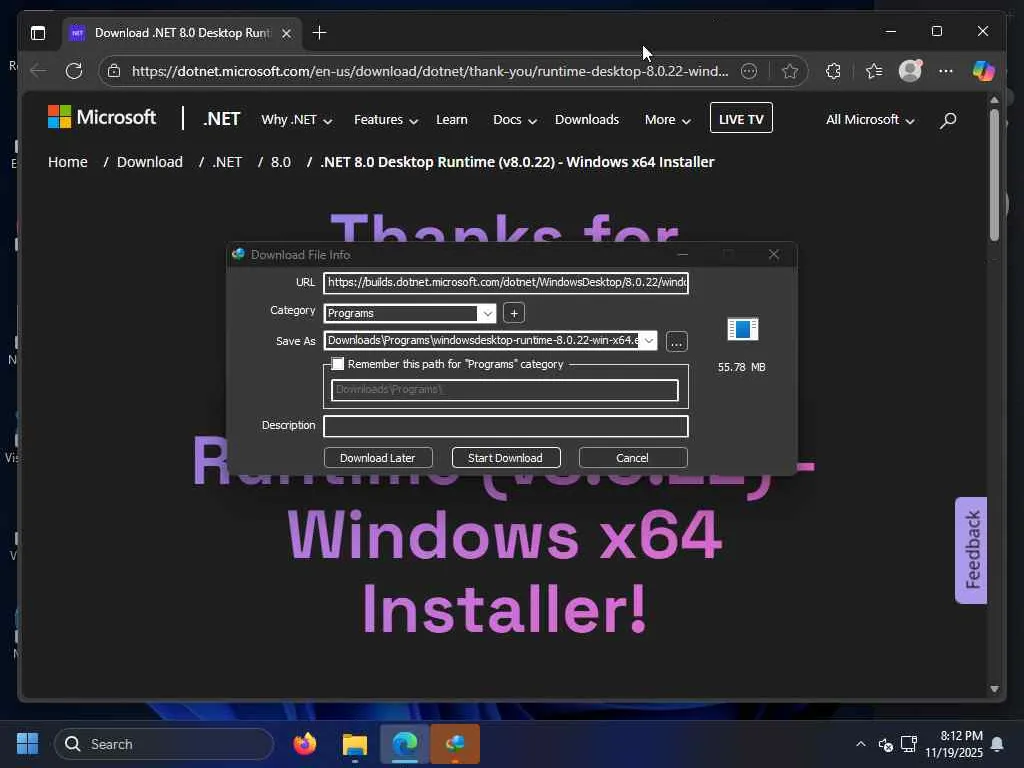Click the taskbar Search box

click(x=164, y=744)
